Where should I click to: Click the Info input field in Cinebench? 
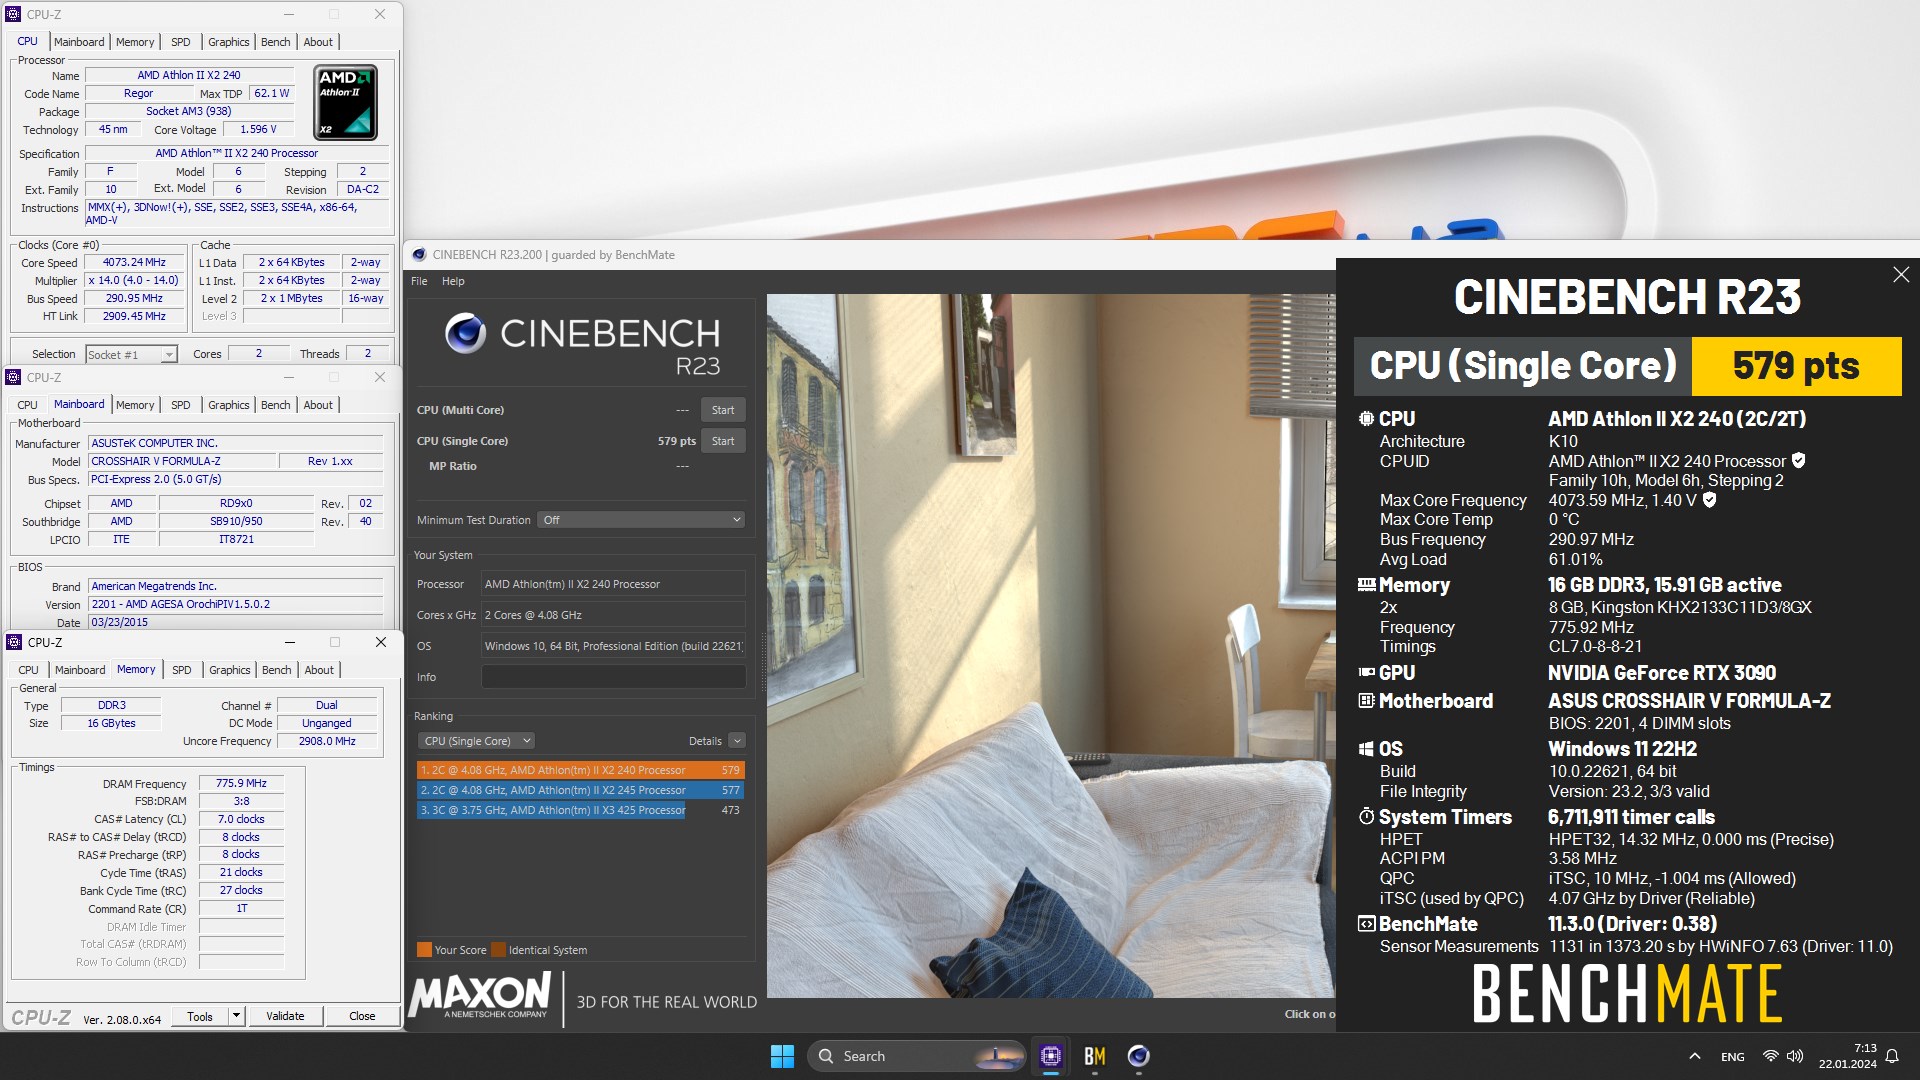[x=613, y=677]
